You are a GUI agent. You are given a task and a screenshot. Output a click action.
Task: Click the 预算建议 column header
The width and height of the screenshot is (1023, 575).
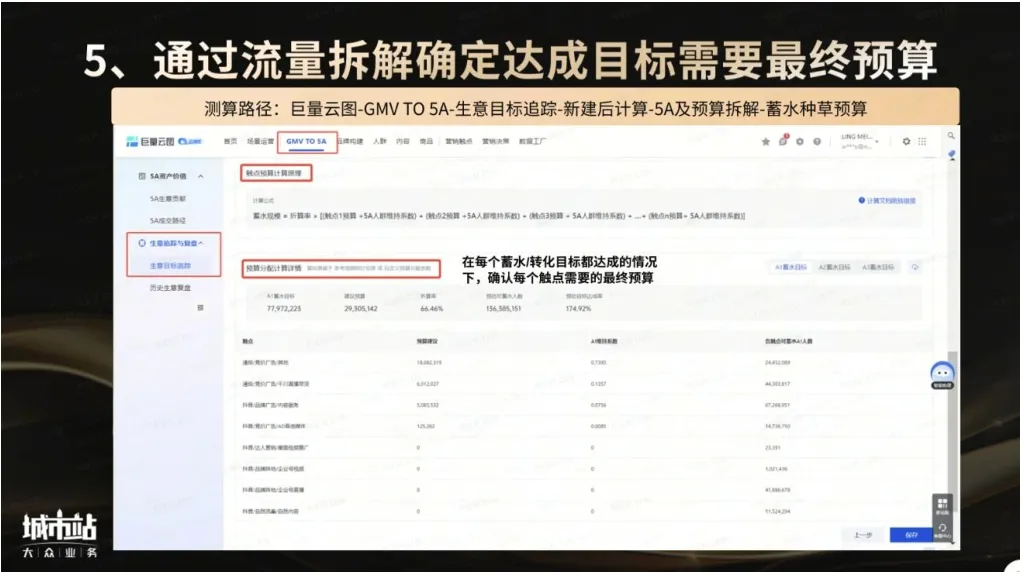[x=427, y=341]
